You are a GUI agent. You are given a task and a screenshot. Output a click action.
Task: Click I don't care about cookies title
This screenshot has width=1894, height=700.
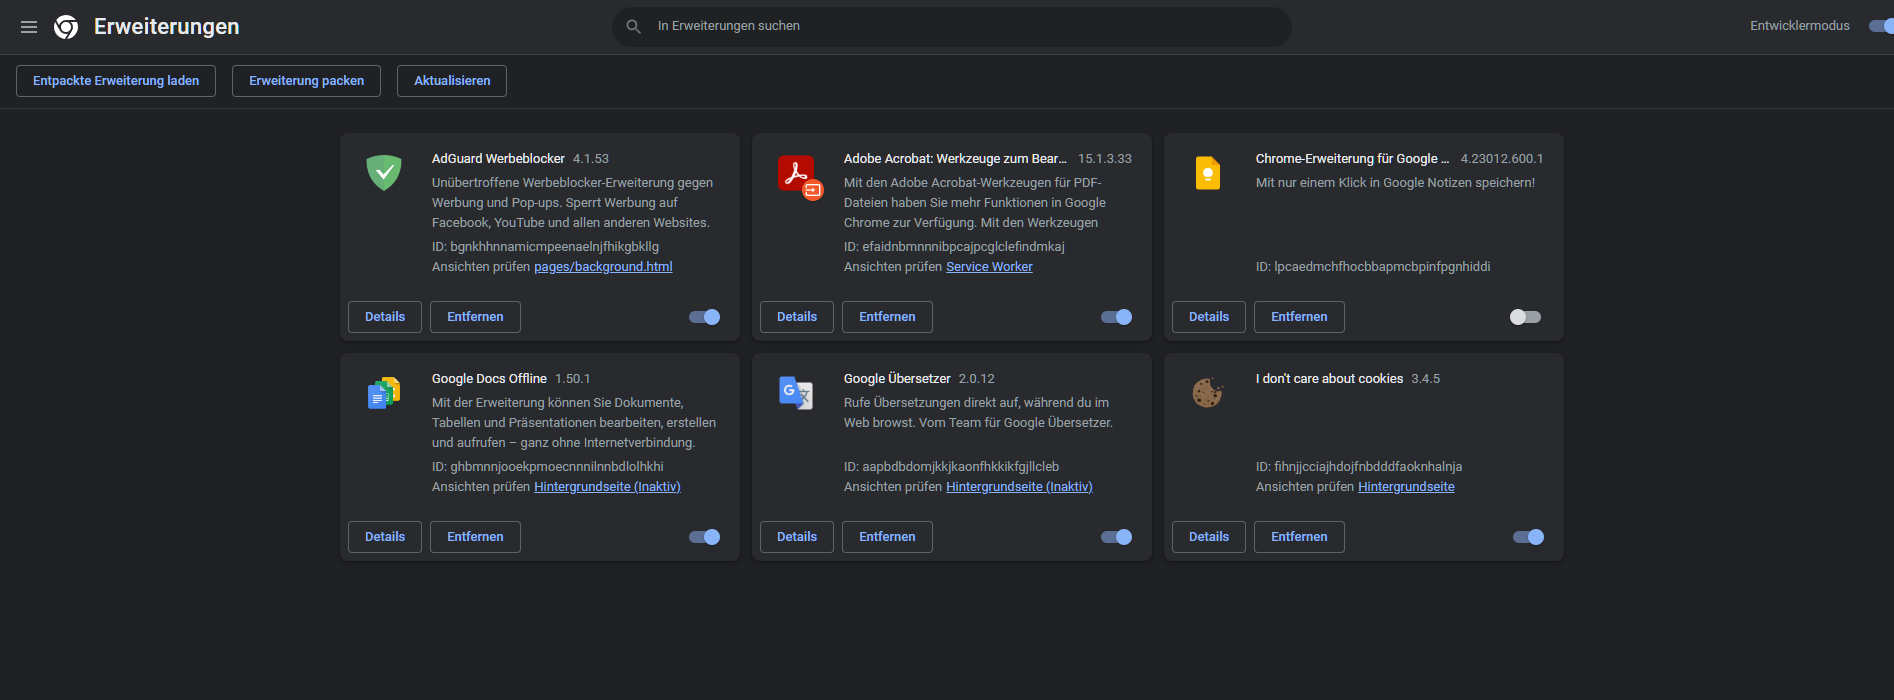tap(1329, 379)
